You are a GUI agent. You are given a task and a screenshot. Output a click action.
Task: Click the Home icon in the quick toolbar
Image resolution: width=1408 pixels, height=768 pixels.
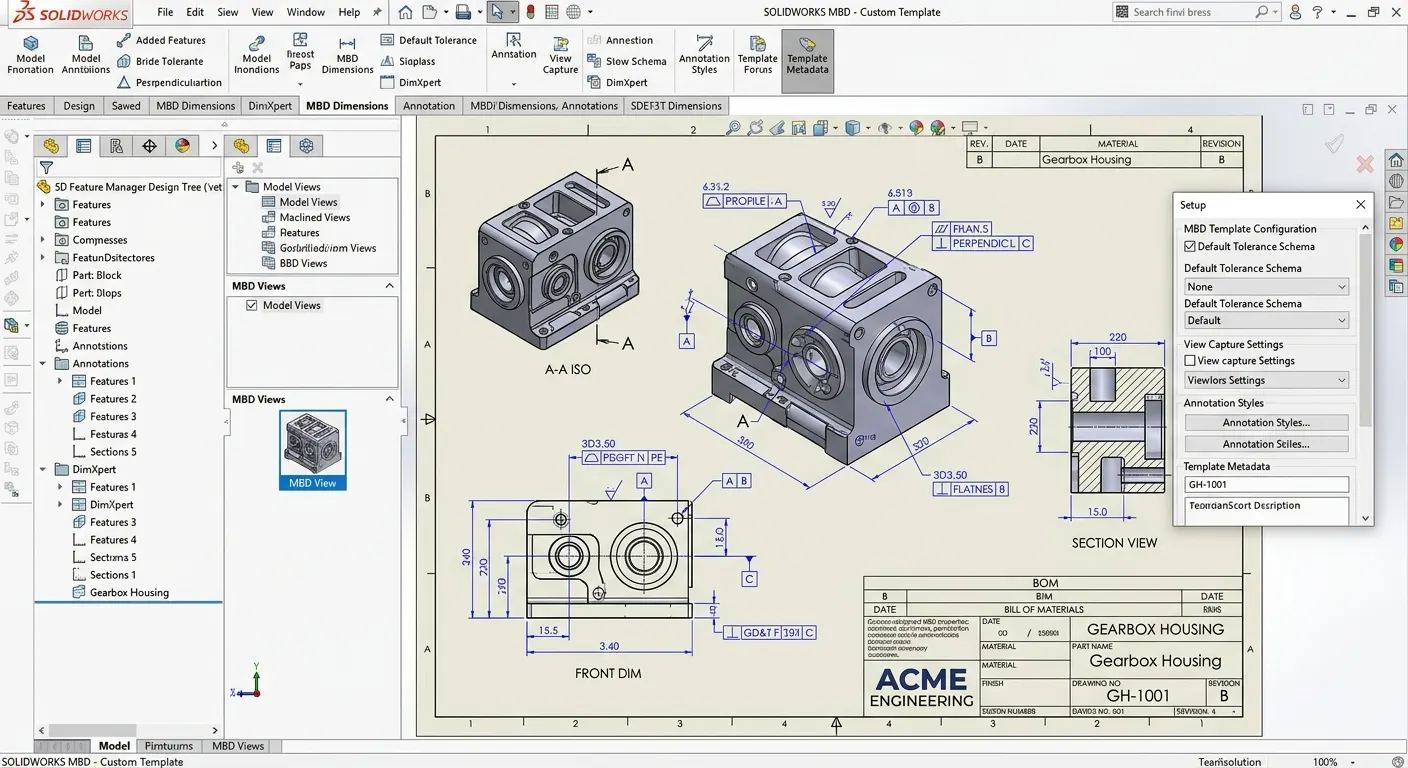(x=404, y=12)
